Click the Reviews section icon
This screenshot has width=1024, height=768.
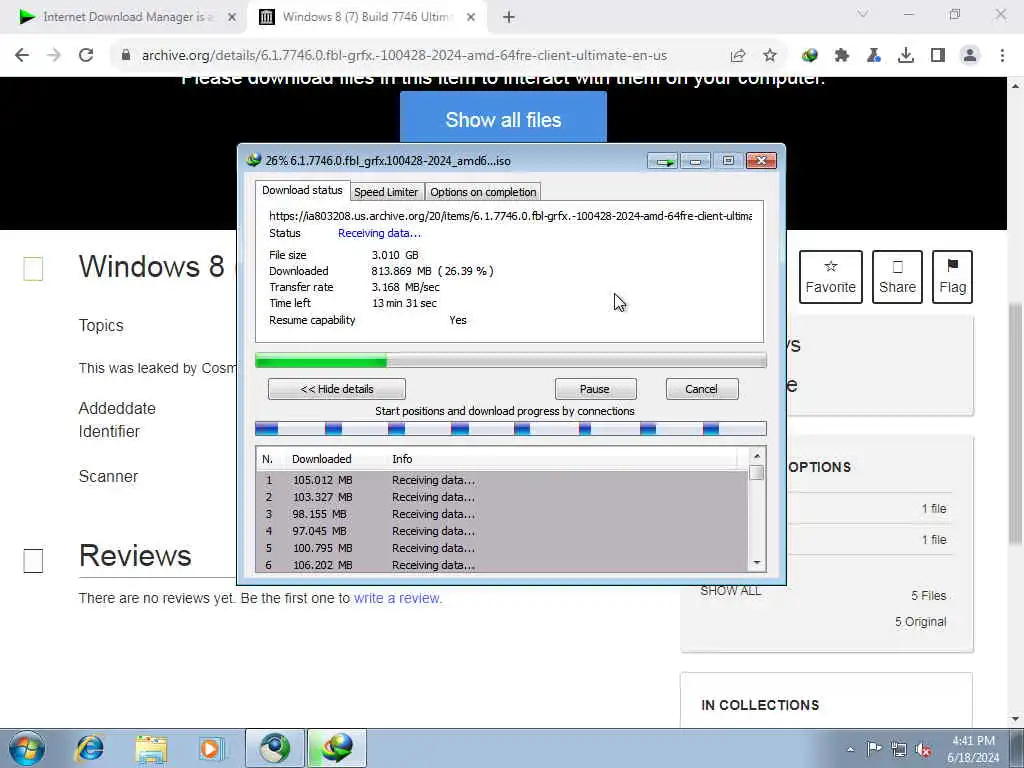(33, 560)
